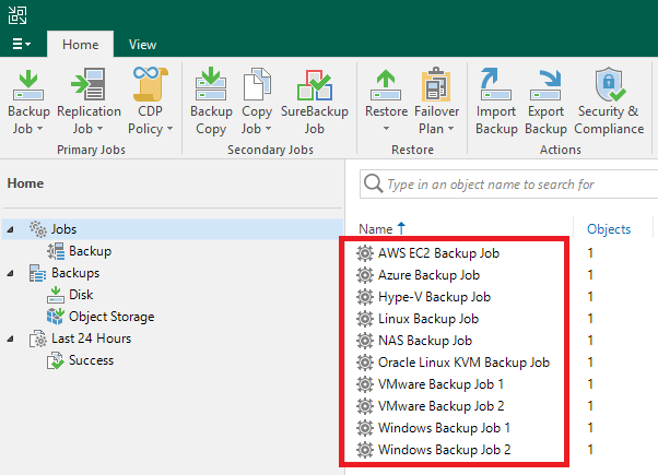Click the Import Backup icon
This screenshot has height=475, width=658.
point(496,84)
